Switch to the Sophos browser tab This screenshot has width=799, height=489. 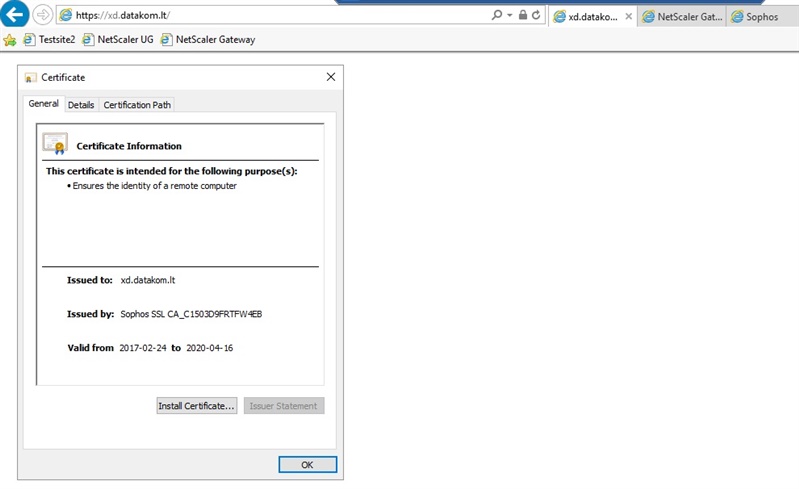(762, 17)
